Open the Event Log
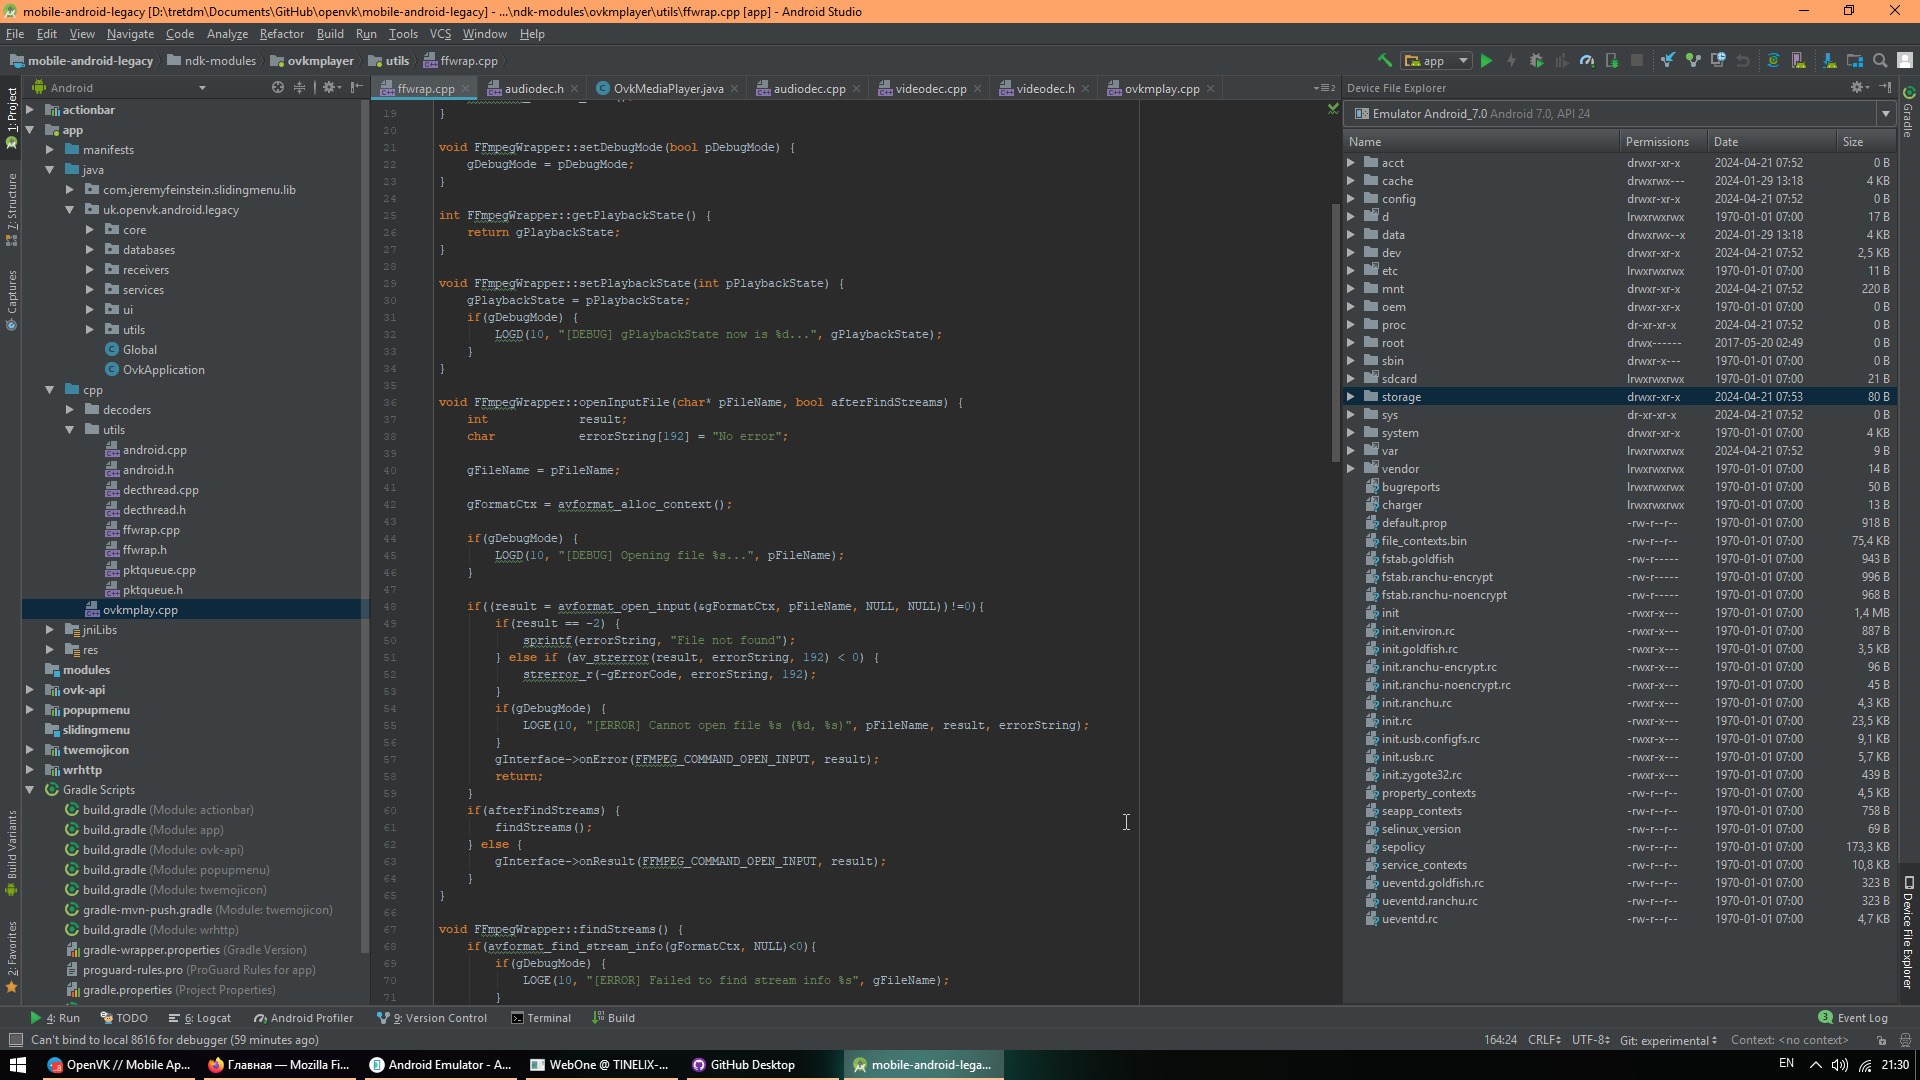 click(x=1853, y=1018)
